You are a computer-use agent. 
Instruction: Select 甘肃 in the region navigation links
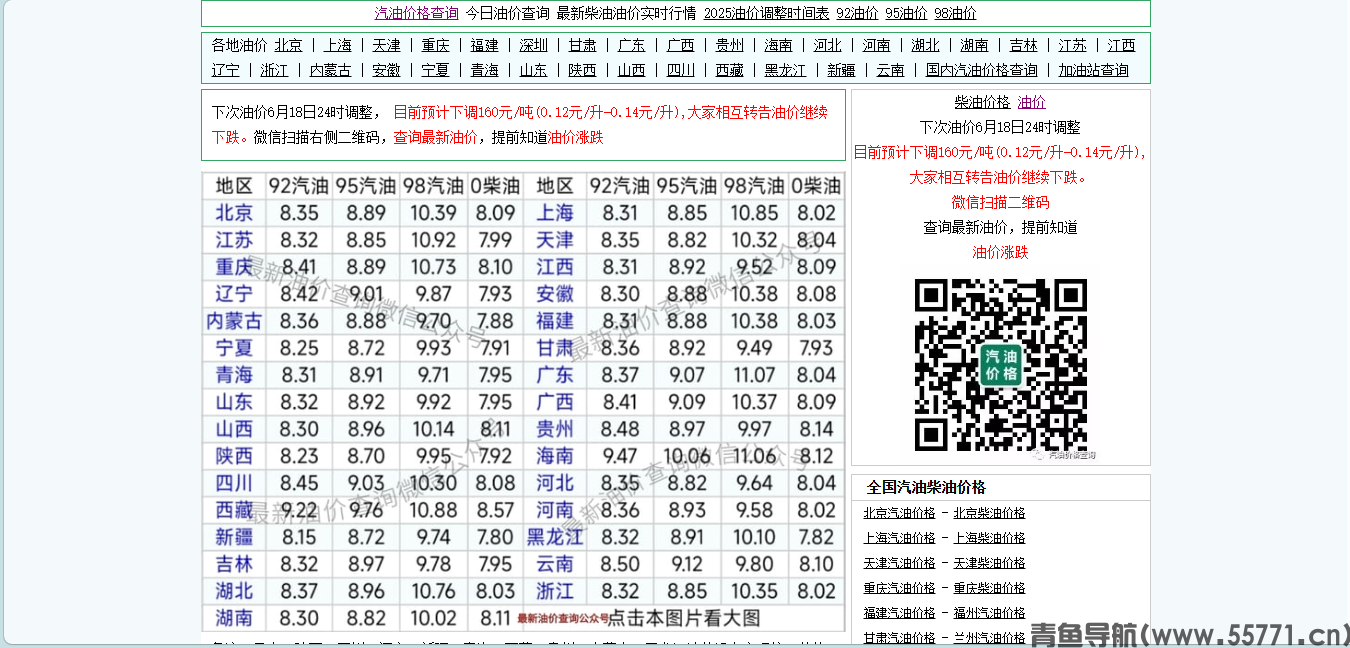click(582, 45)
